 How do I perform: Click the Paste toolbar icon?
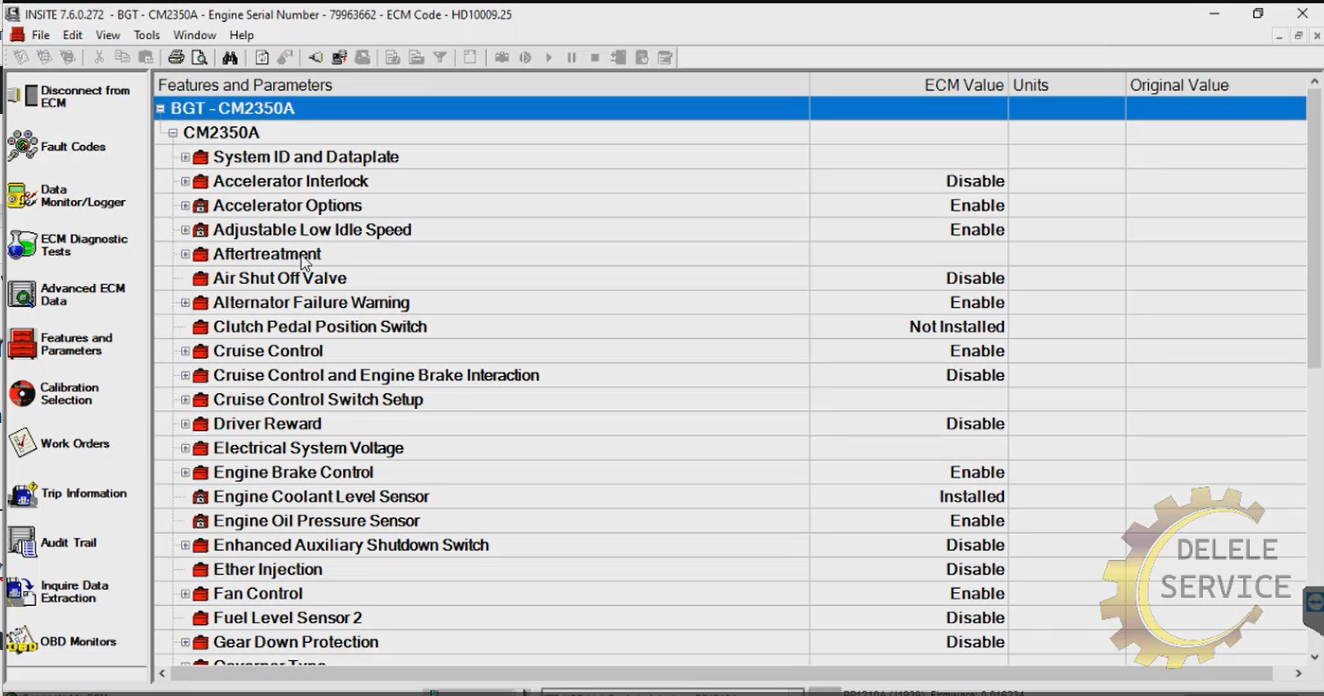pyautogui.click(x=146, y=57)
